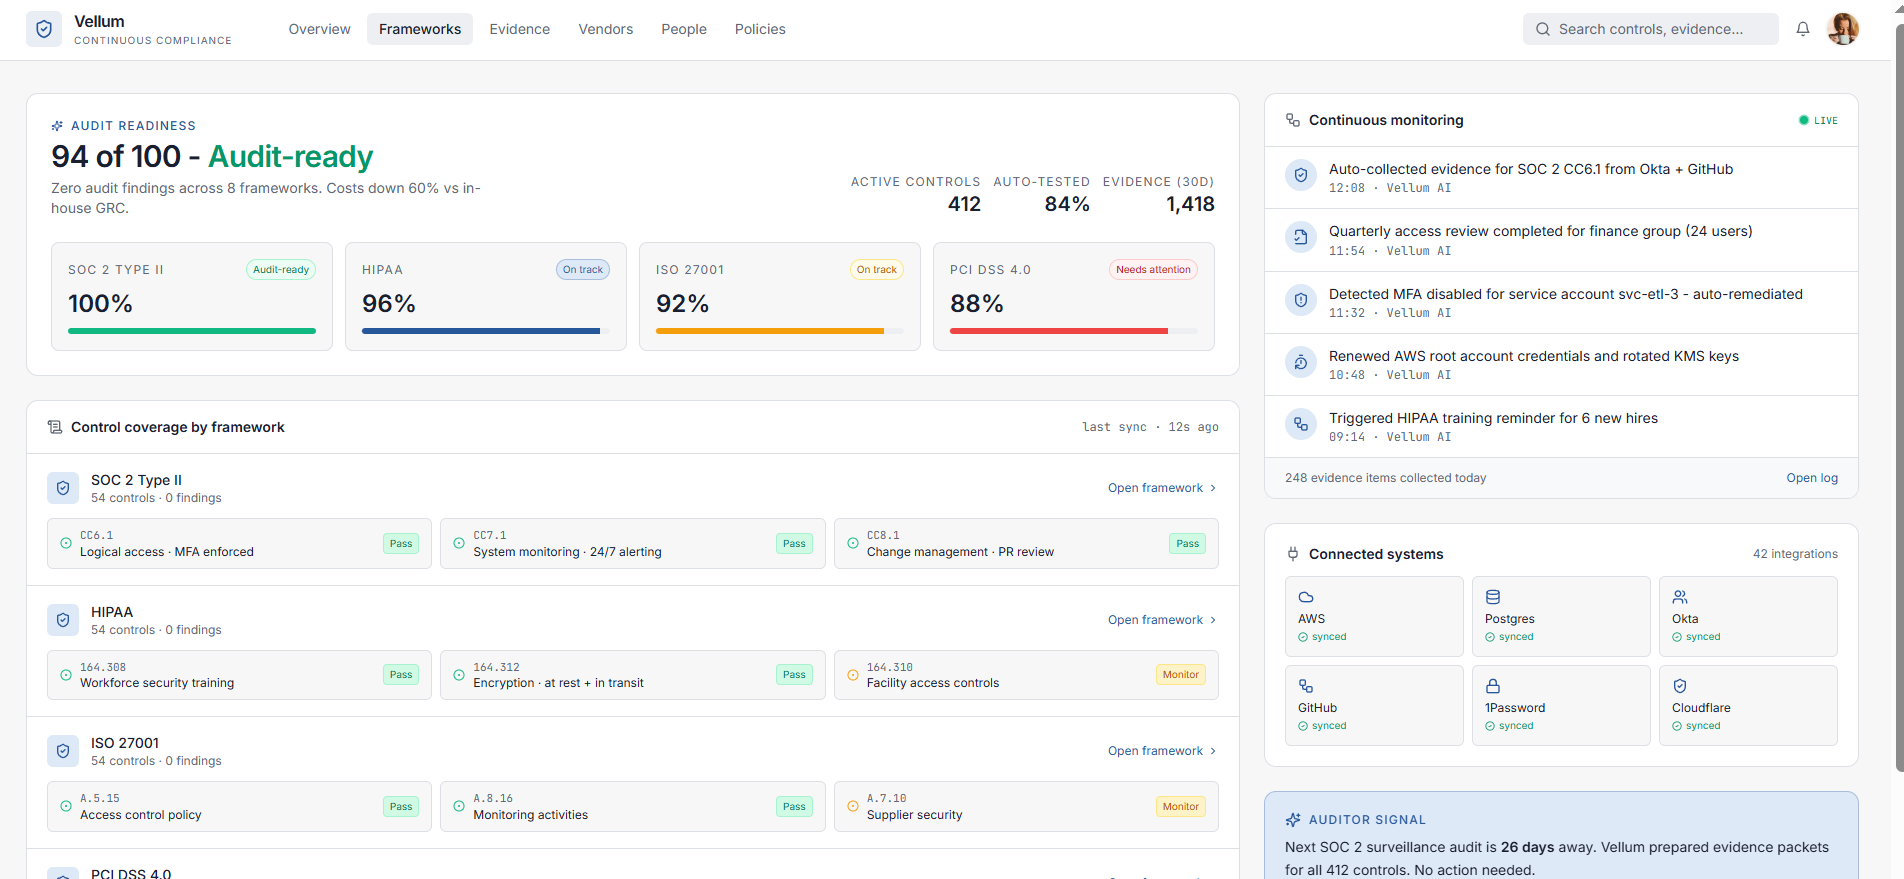Click the 164.310 status circle icon

[x=853, y=675]
